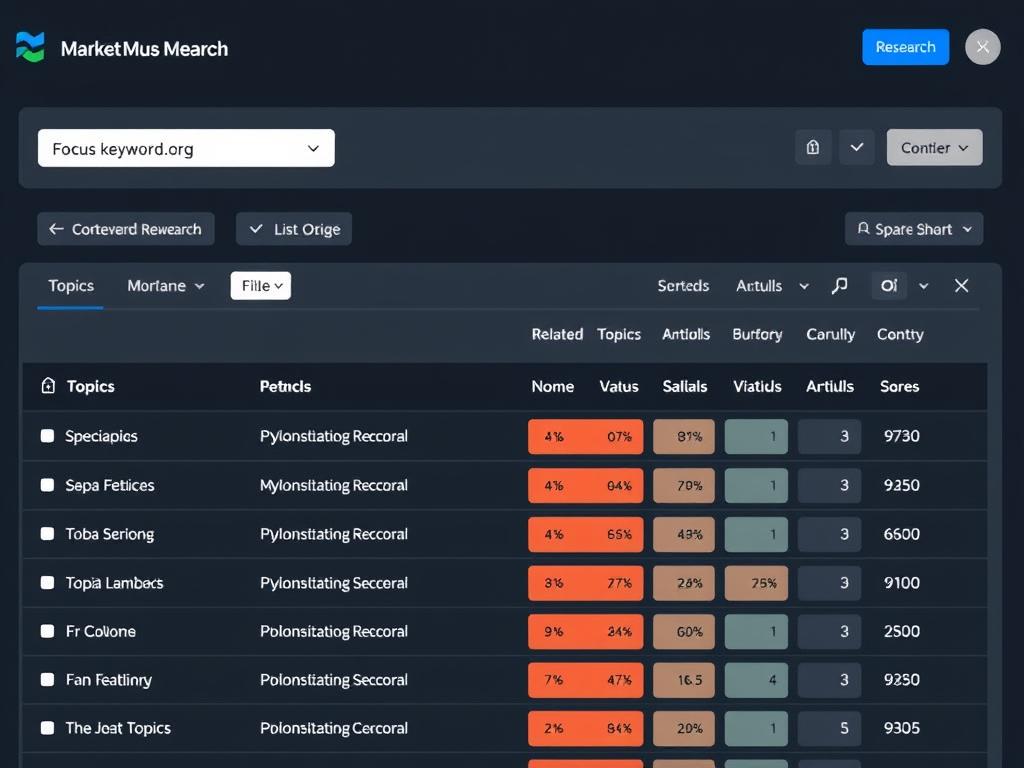Click the lock icon beside the Topics column header
Viewport: 1024px width, 768px height.
click(47, 386)
